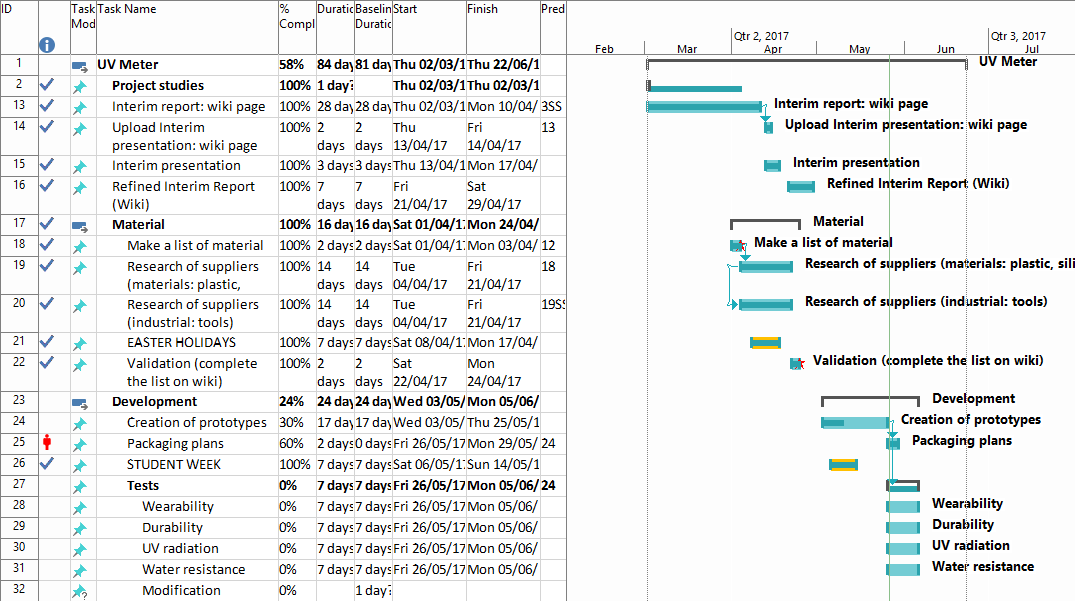Click the Start column header
The height and width of the screenshot is (601, 1075).
coord(428,27)
